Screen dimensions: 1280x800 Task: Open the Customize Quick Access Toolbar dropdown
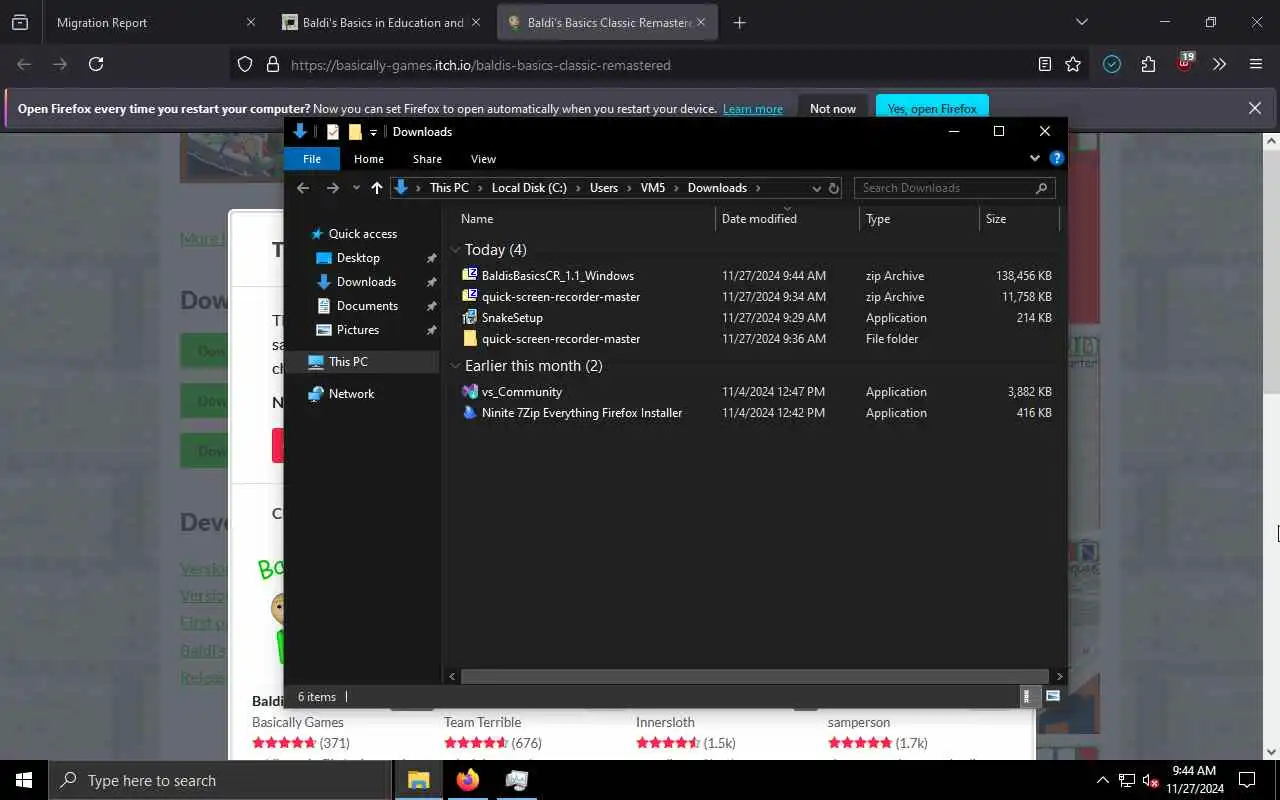[373, 132]
